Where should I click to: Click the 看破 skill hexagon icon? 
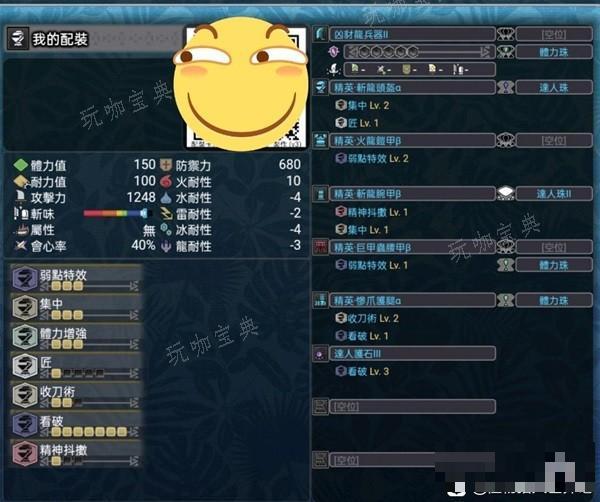(x=24, y=424)
